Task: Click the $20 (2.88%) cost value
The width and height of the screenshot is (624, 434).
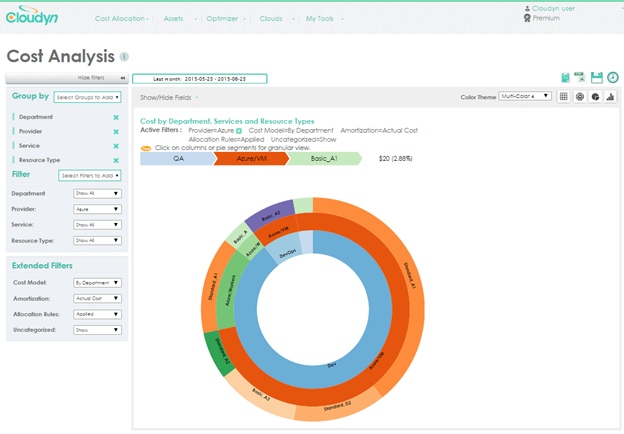Action: [x=396, y=159]
